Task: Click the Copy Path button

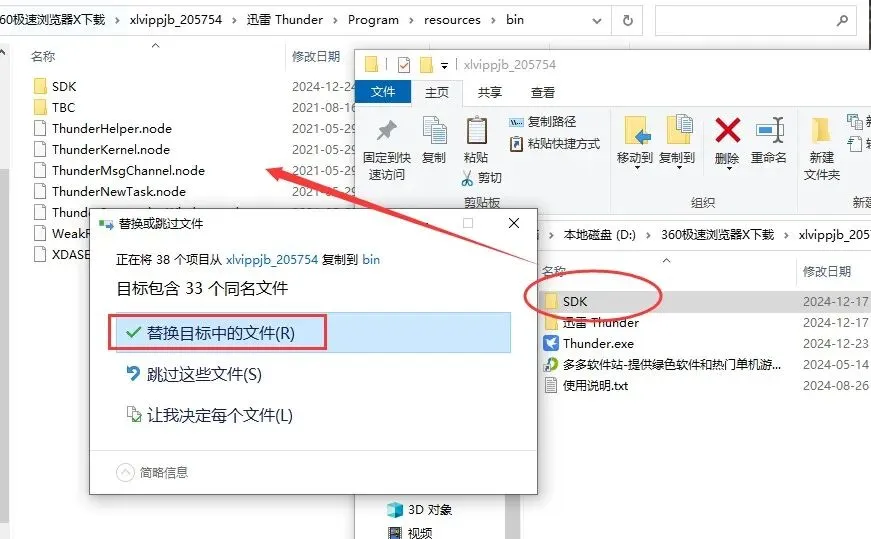Action: tap(542, 122)
